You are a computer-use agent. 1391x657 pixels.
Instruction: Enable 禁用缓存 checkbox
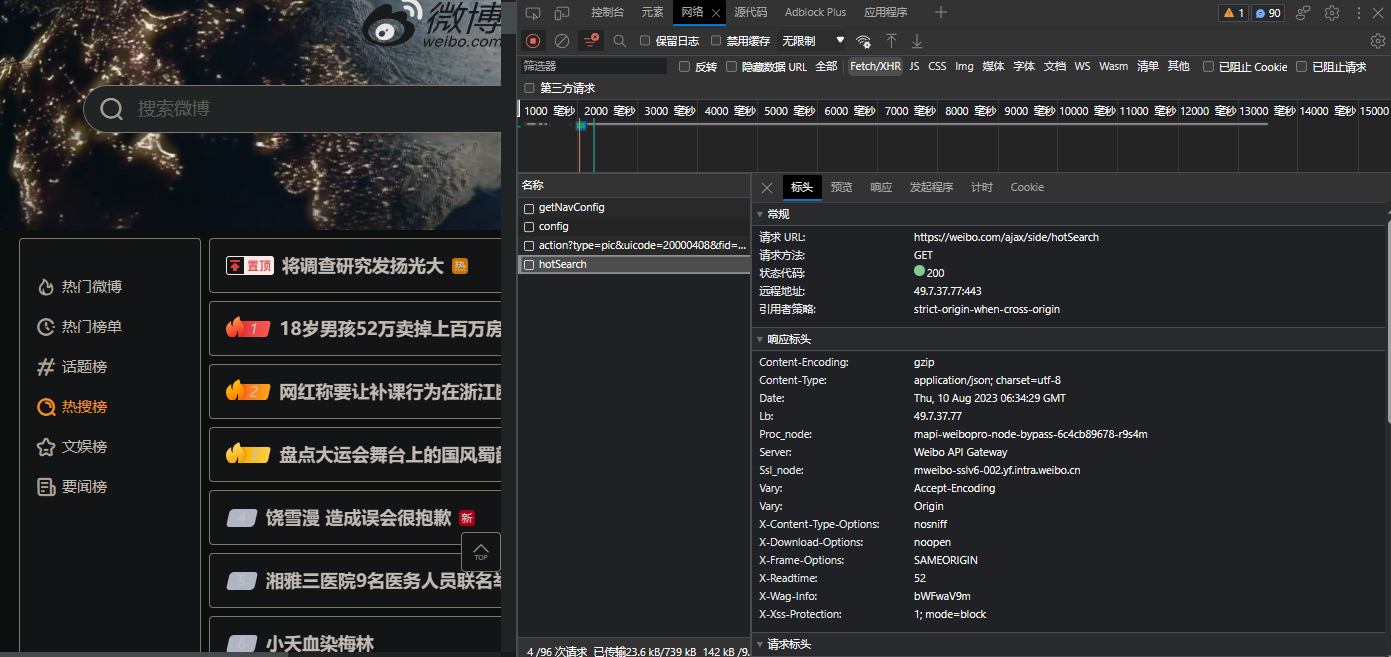click(x=716, y=41)
